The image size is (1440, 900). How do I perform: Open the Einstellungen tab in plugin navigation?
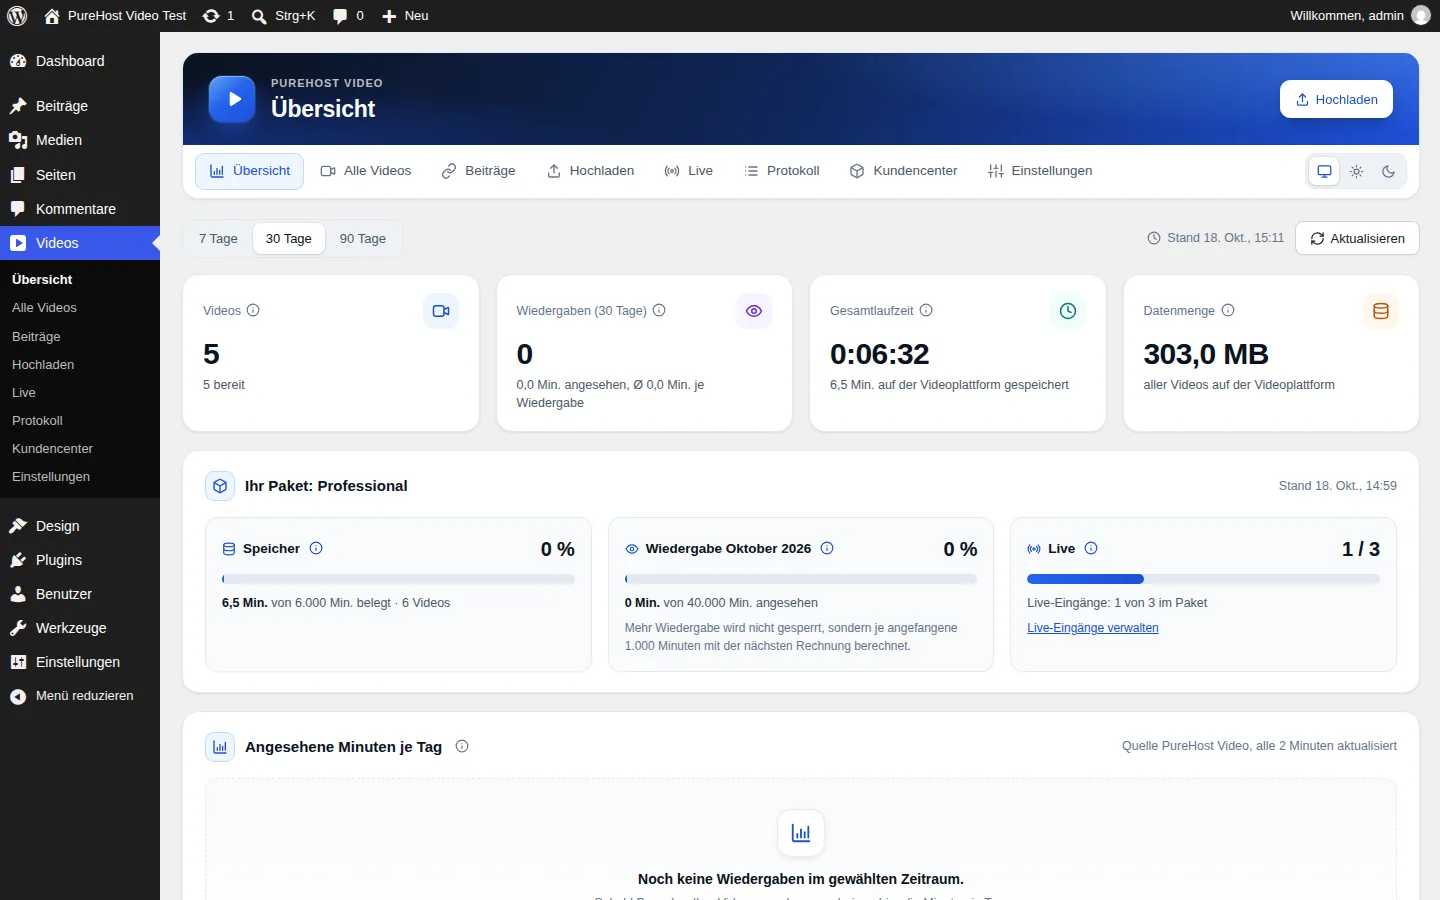[x=1040, y=171]
